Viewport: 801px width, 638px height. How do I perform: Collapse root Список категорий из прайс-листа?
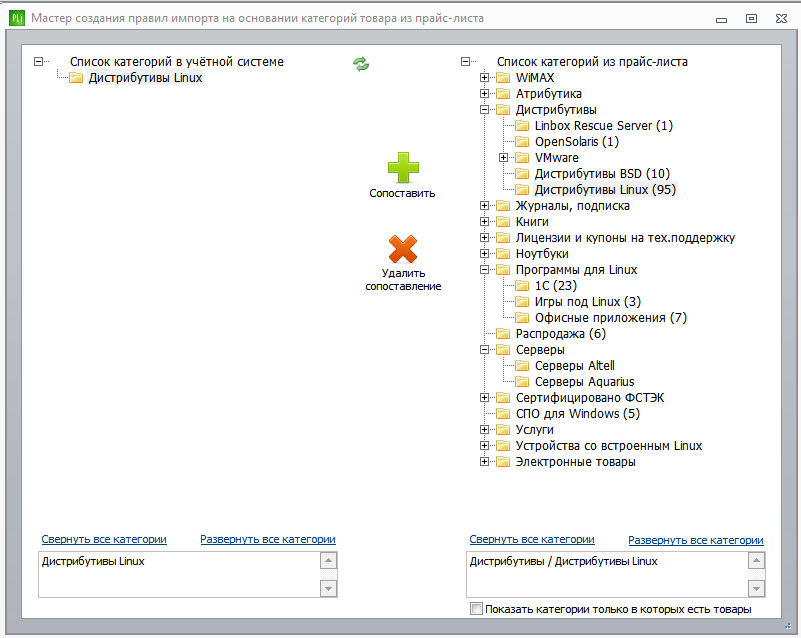pyautogui.click(x=465, y=61)
